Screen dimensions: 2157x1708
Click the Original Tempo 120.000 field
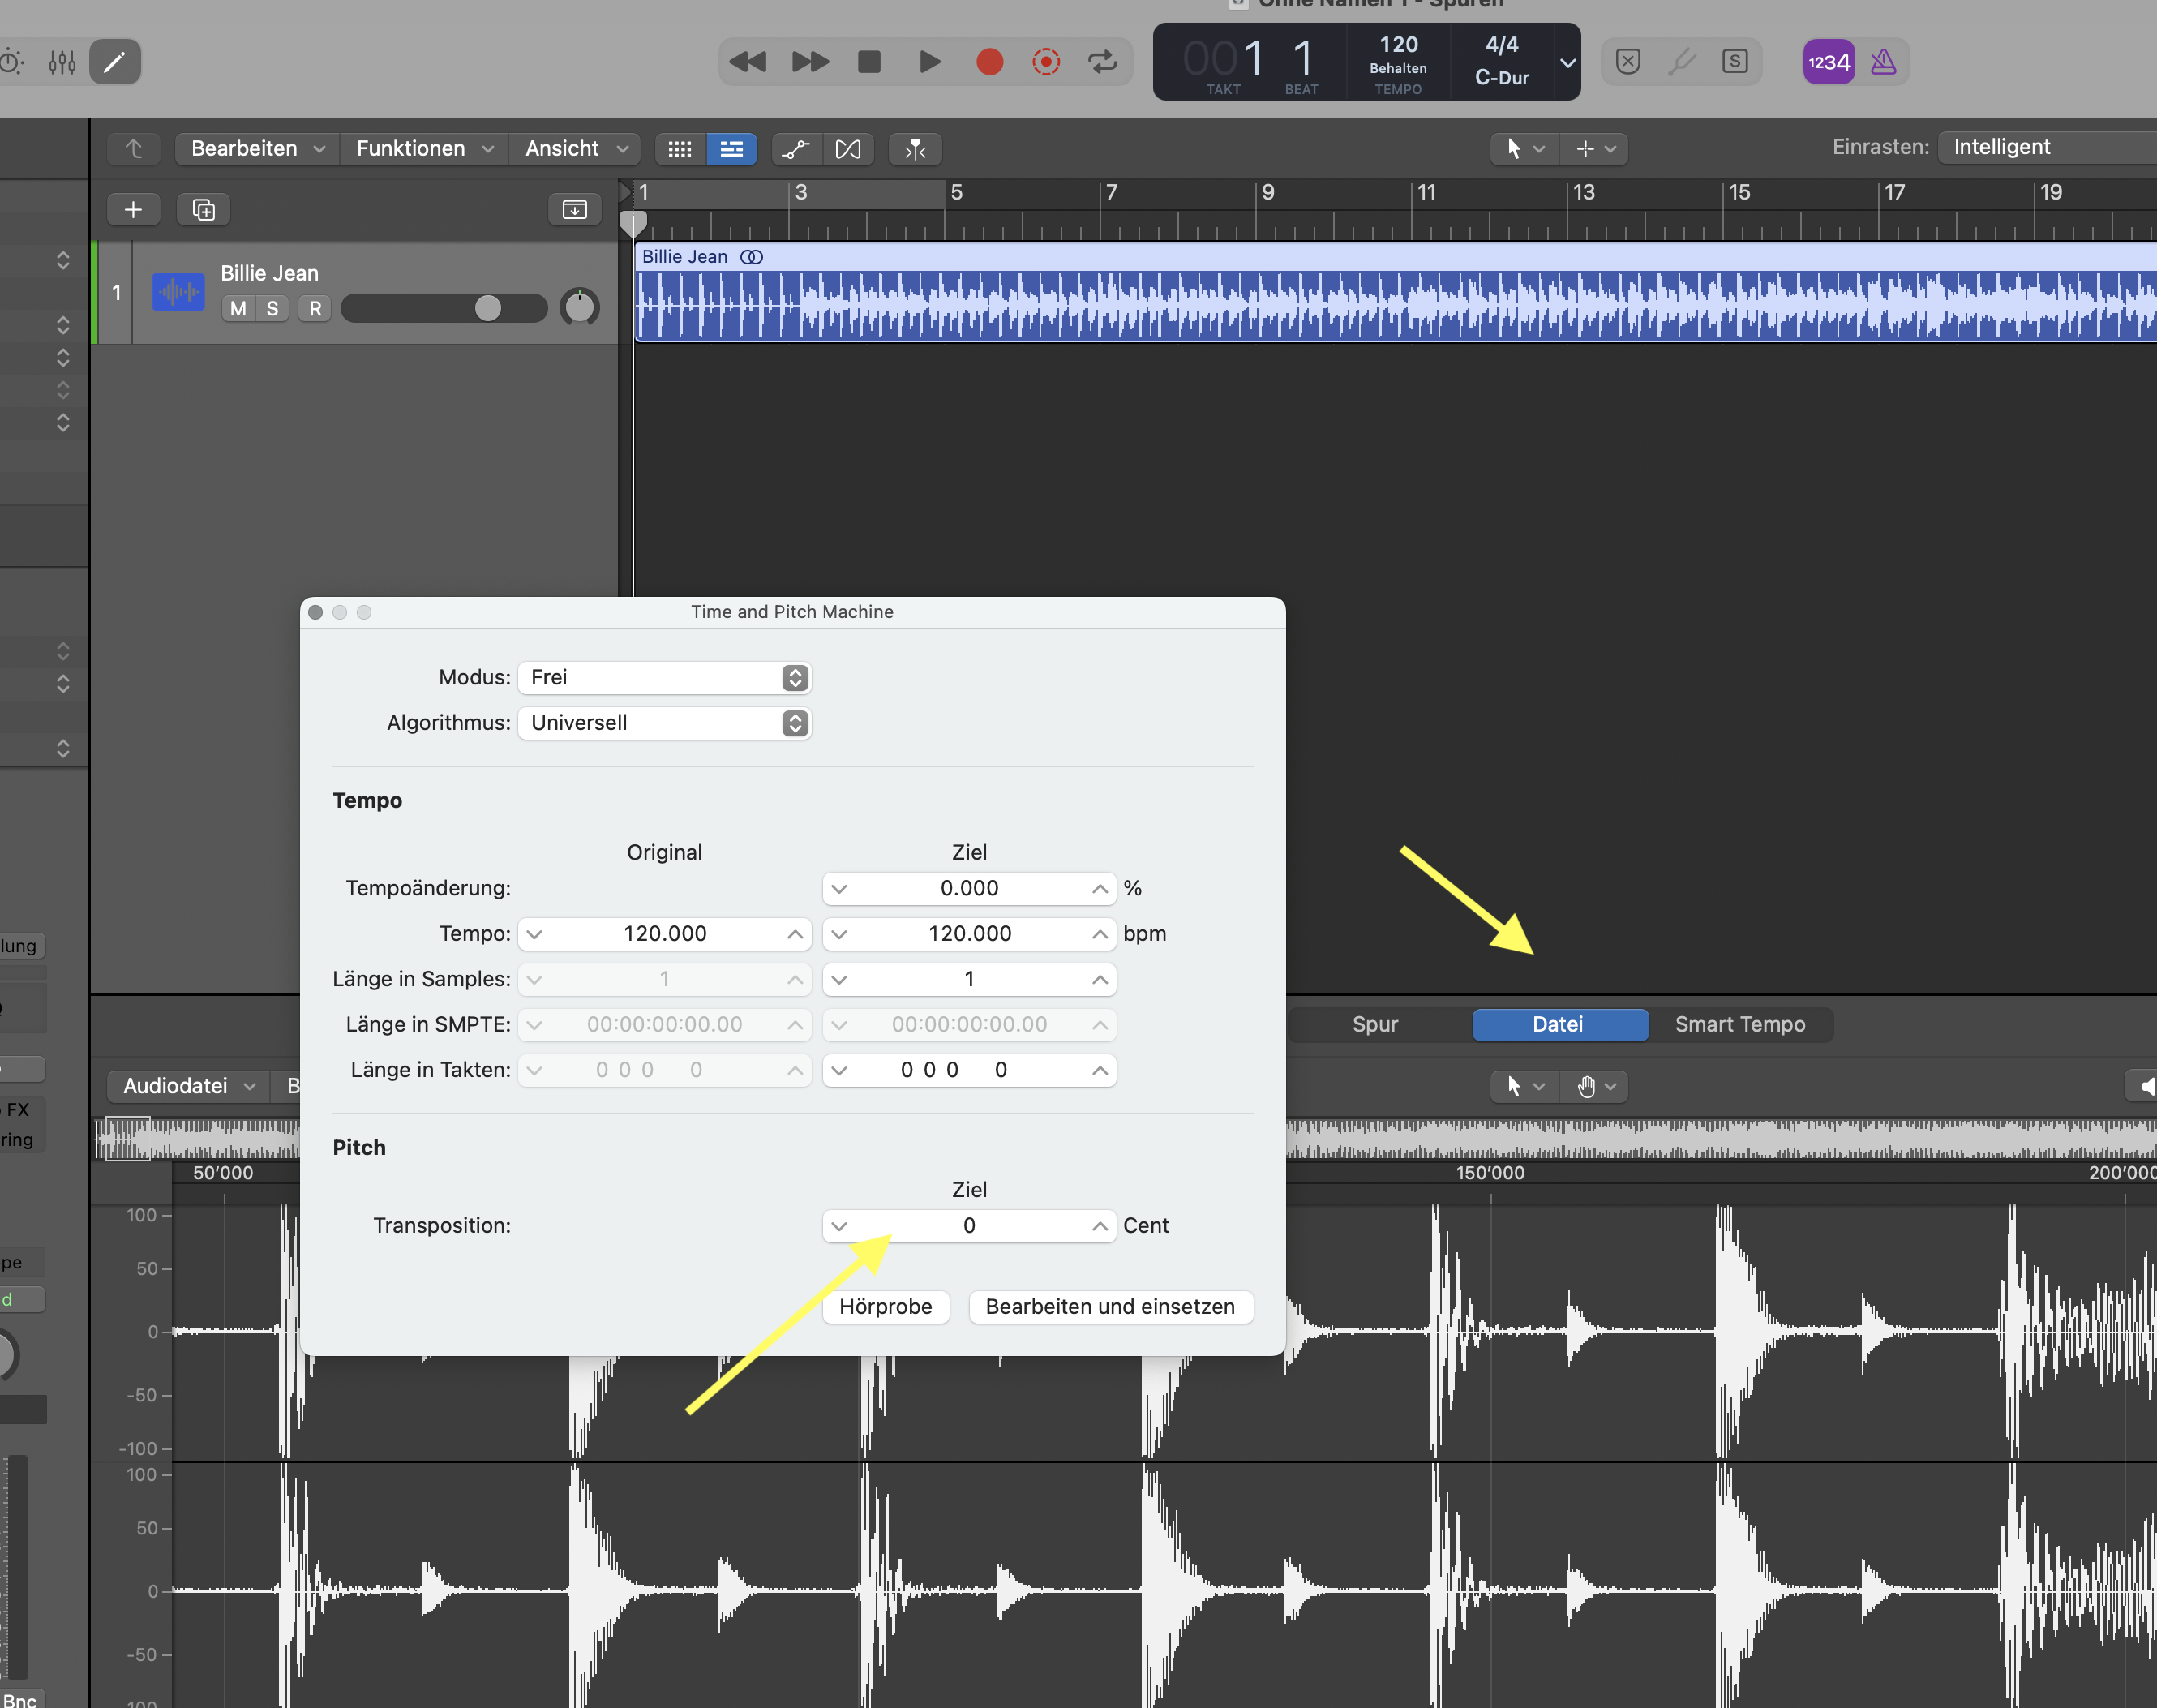coord(665,934)
